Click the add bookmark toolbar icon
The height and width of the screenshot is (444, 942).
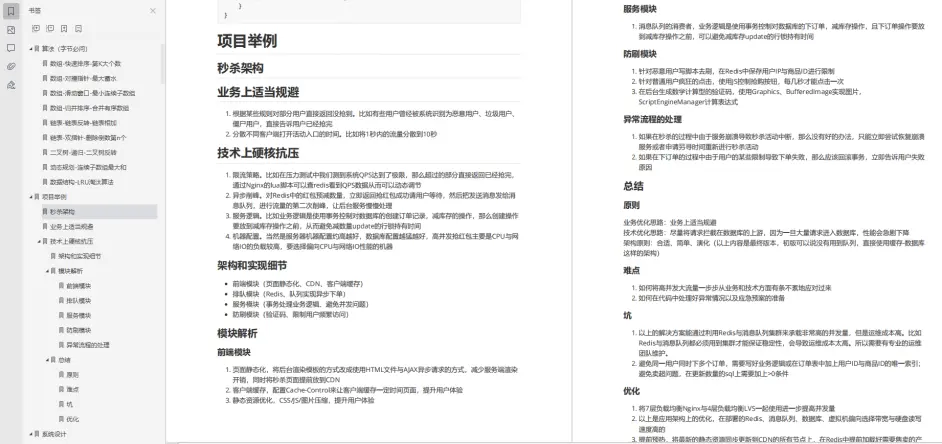tap(64, 28)
